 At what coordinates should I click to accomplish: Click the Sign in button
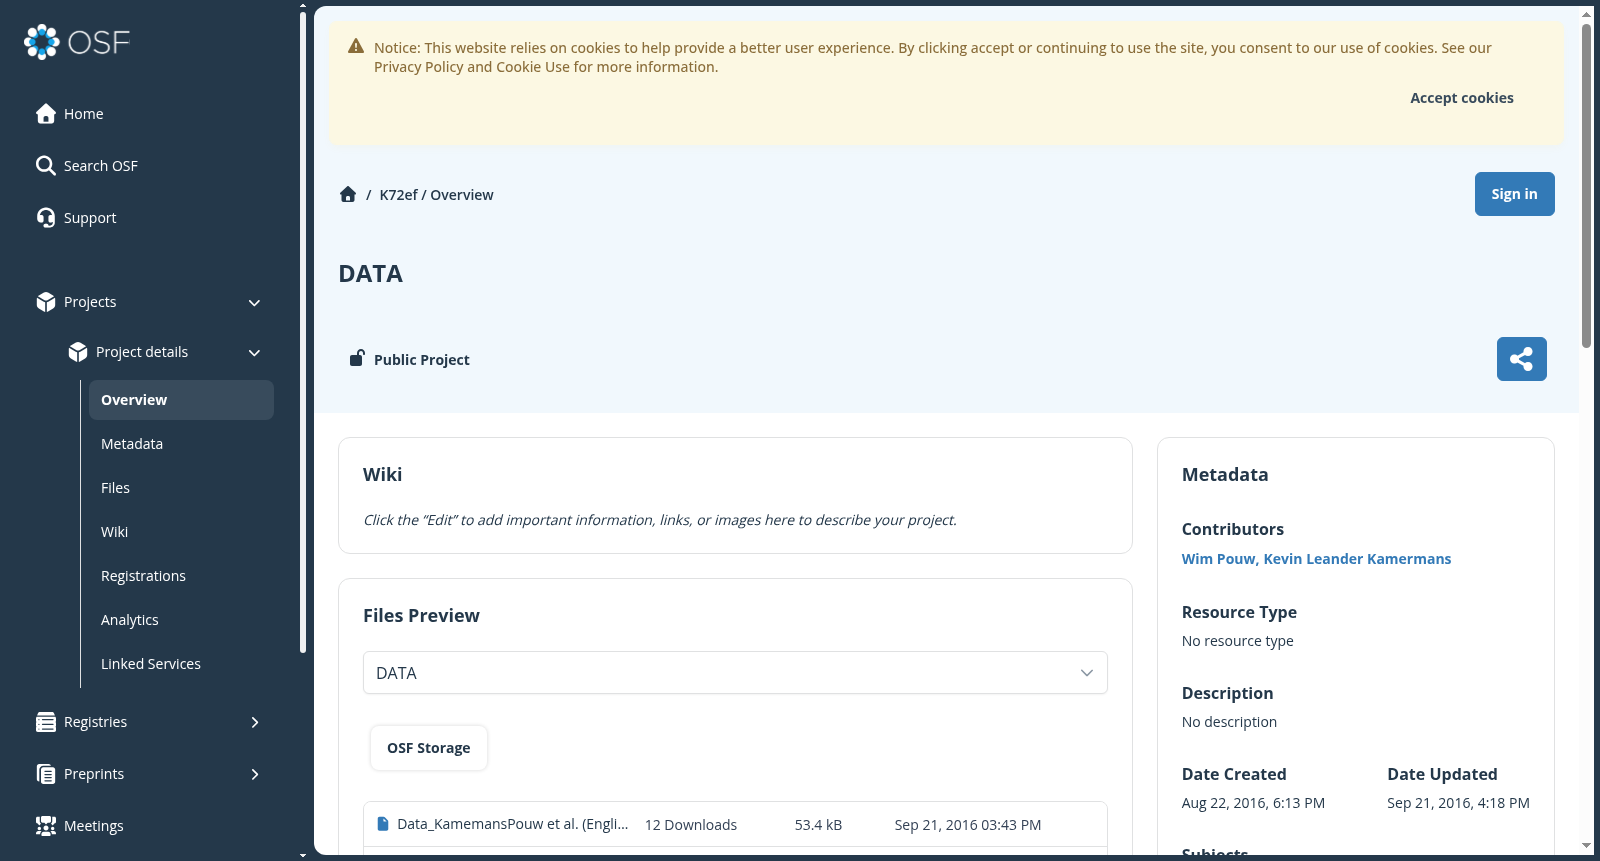(1514, 194)
